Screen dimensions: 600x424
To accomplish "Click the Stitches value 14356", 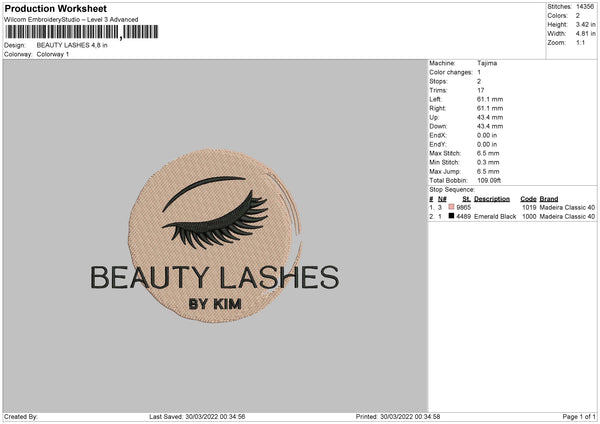I will pos(585,7).
